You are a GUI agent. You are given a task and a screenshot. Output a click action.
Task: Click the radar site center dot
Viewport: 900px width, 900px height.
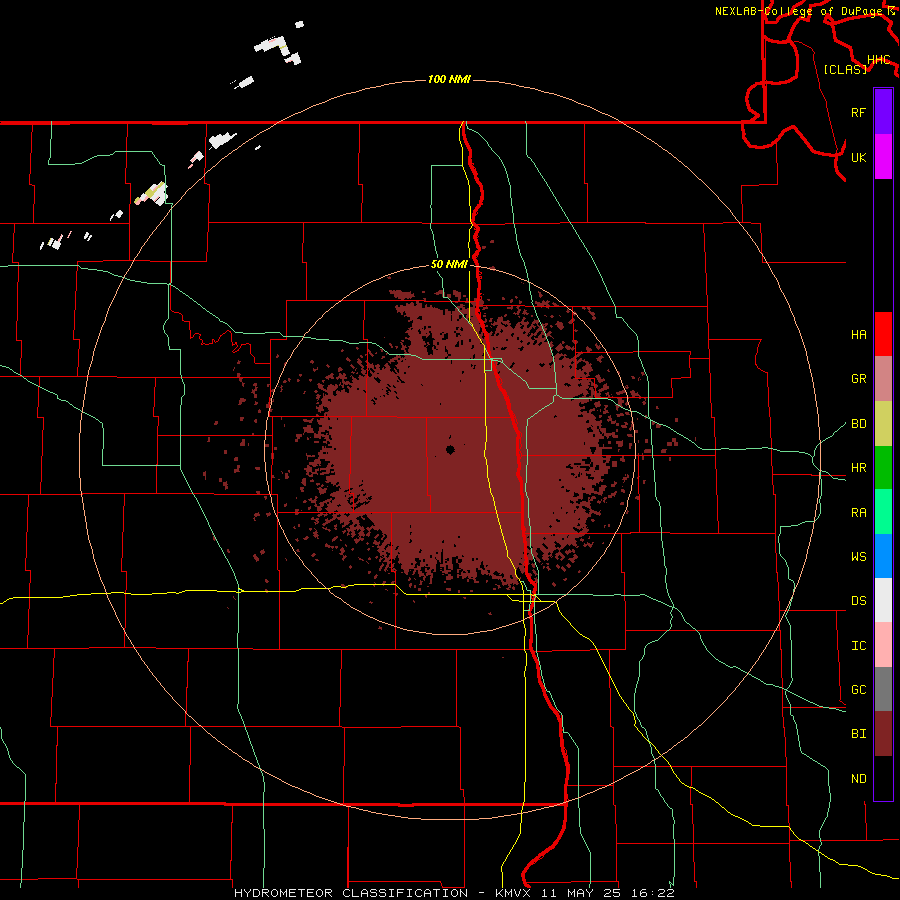(450, 450)
